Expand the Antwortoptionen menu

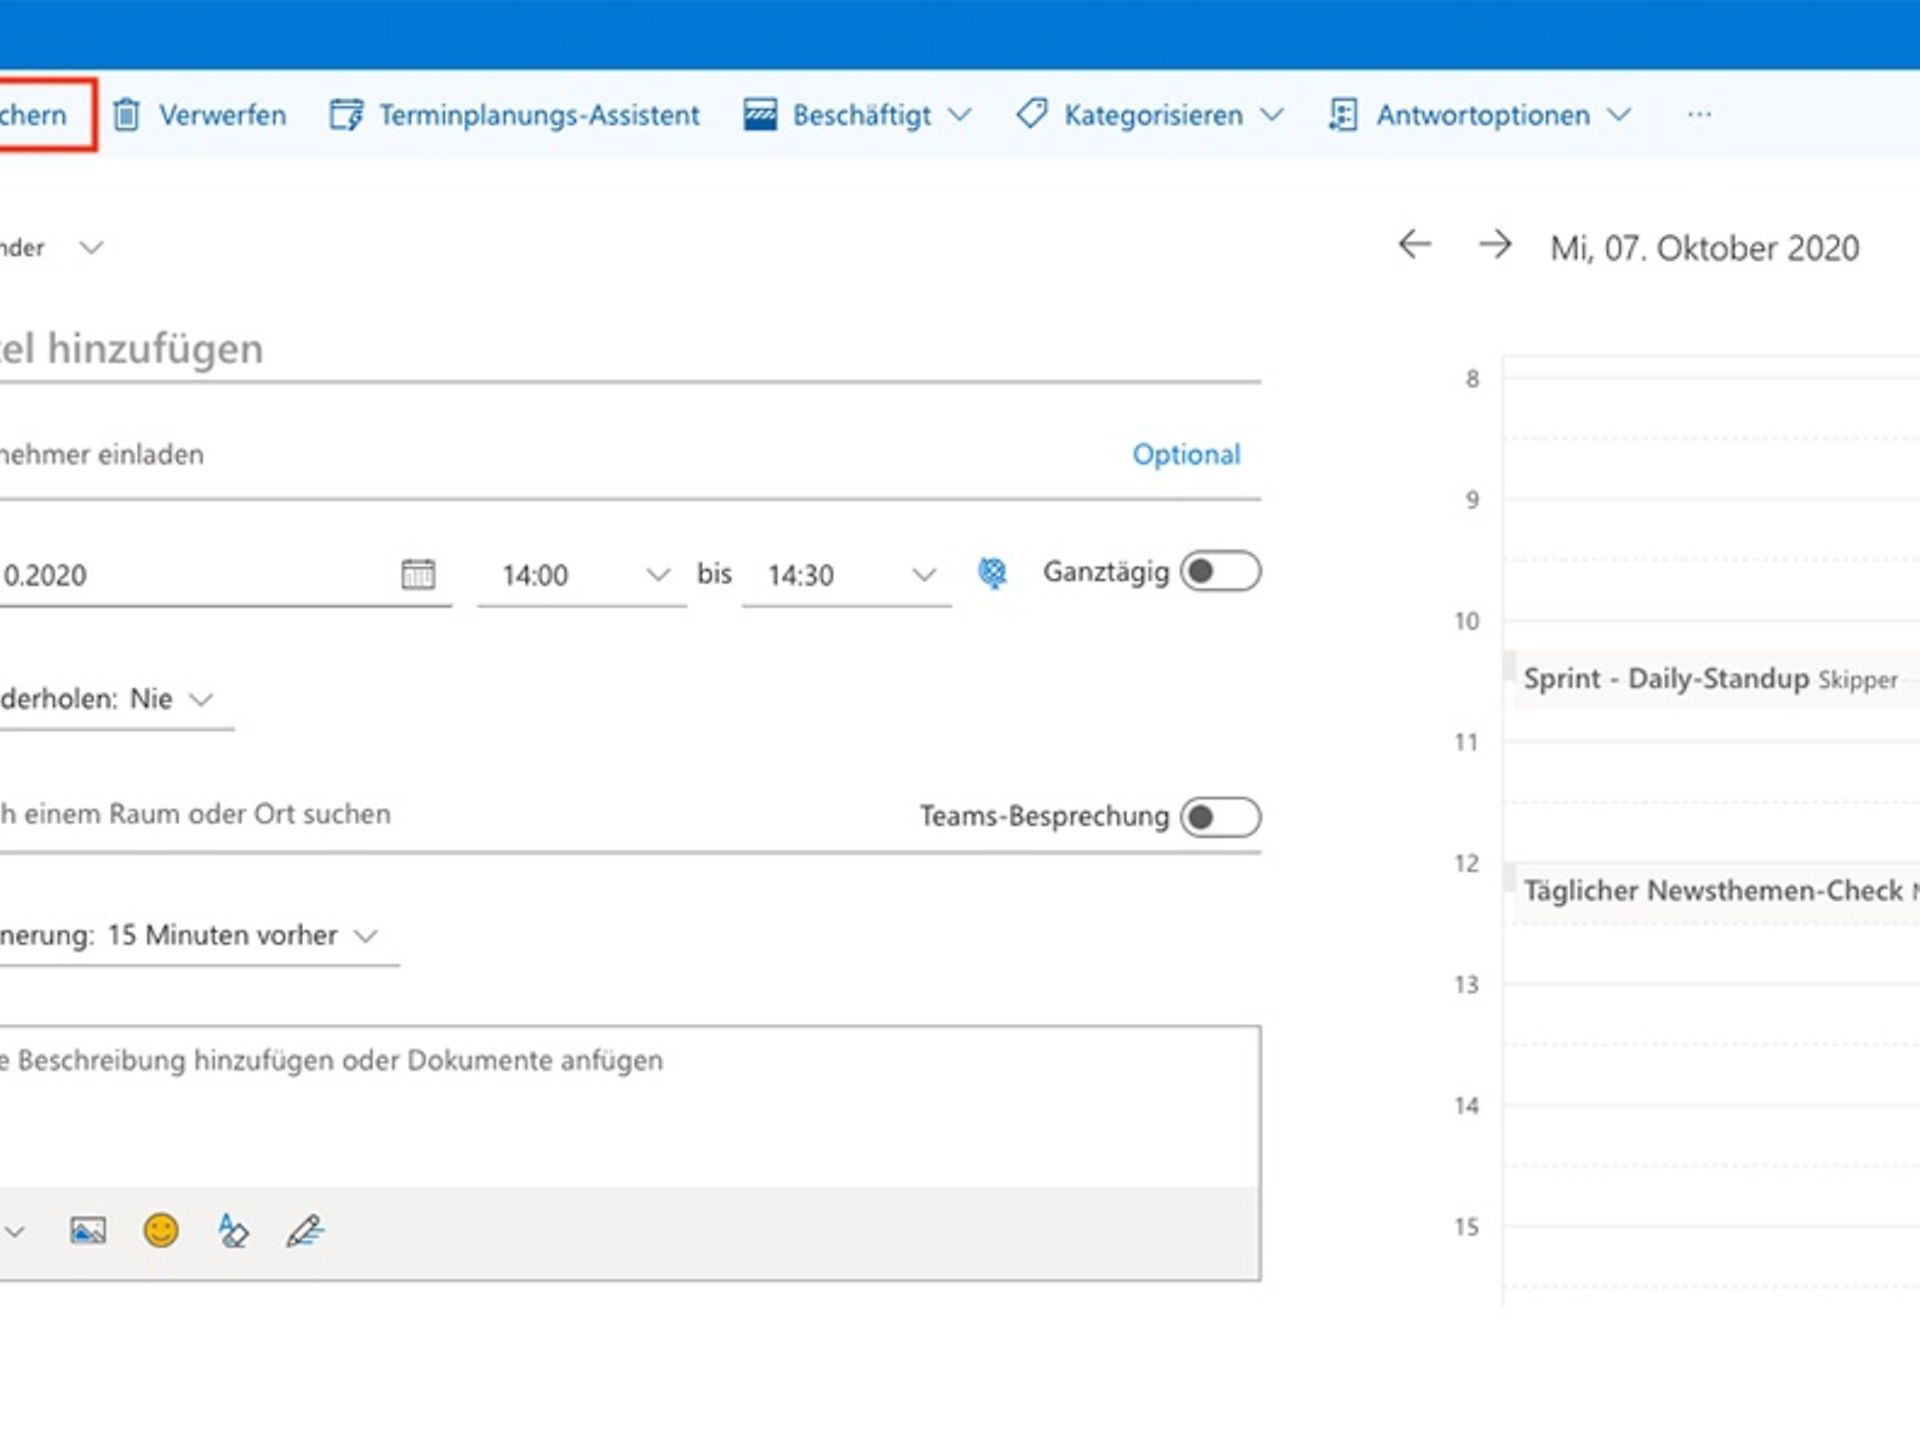[1618, 114]
